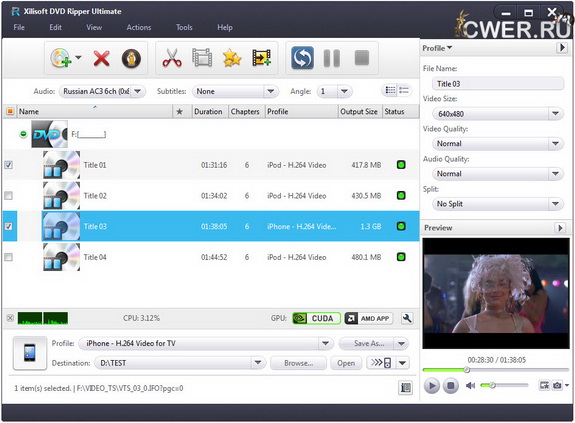Click the log list icon in status bar
The width and height of the screenshot is (575, 423).
[406, 388]
